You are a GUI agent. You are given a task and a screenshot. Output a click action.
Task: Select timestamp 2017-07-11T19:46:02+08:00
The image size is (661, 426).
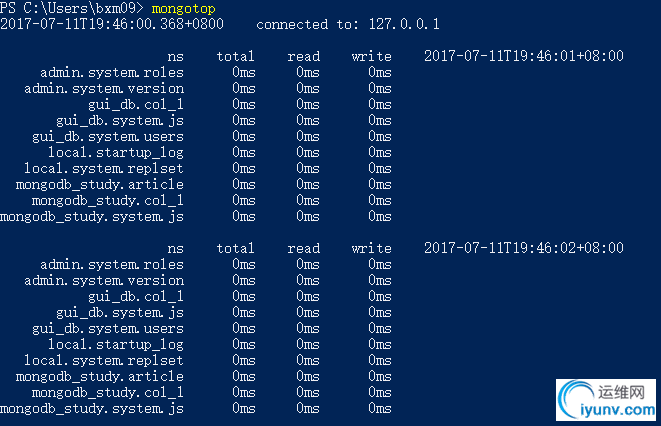click(524, 248)
